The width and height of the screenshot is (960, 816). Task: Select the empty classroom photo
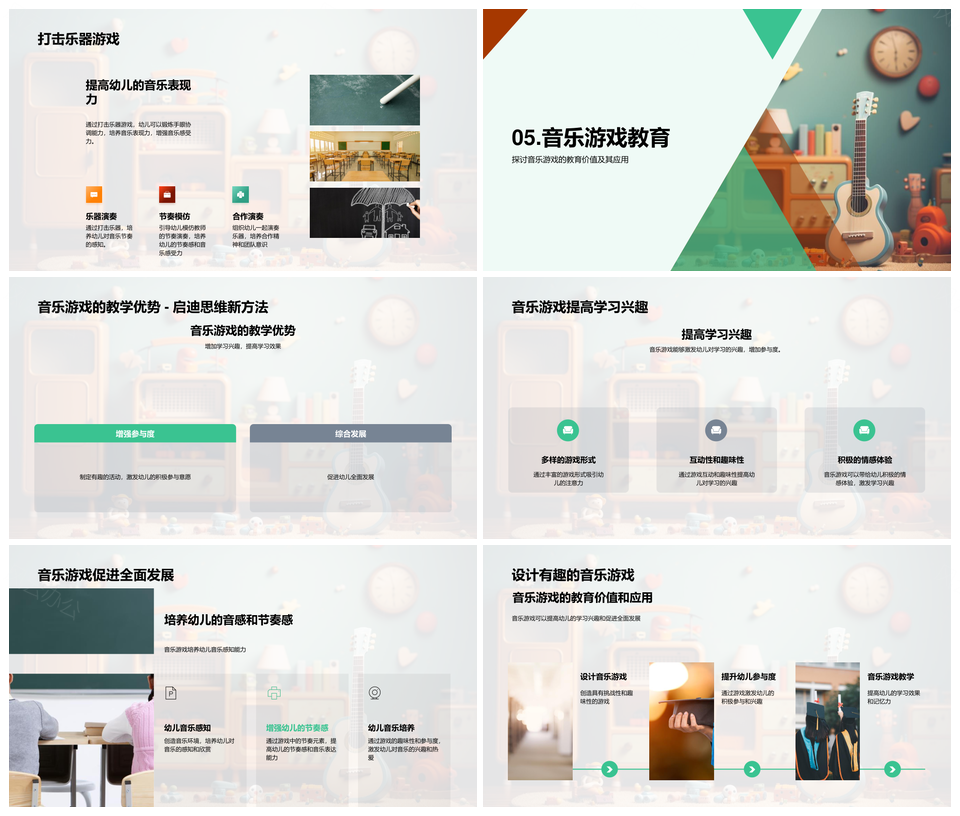[x=364, y=156]
